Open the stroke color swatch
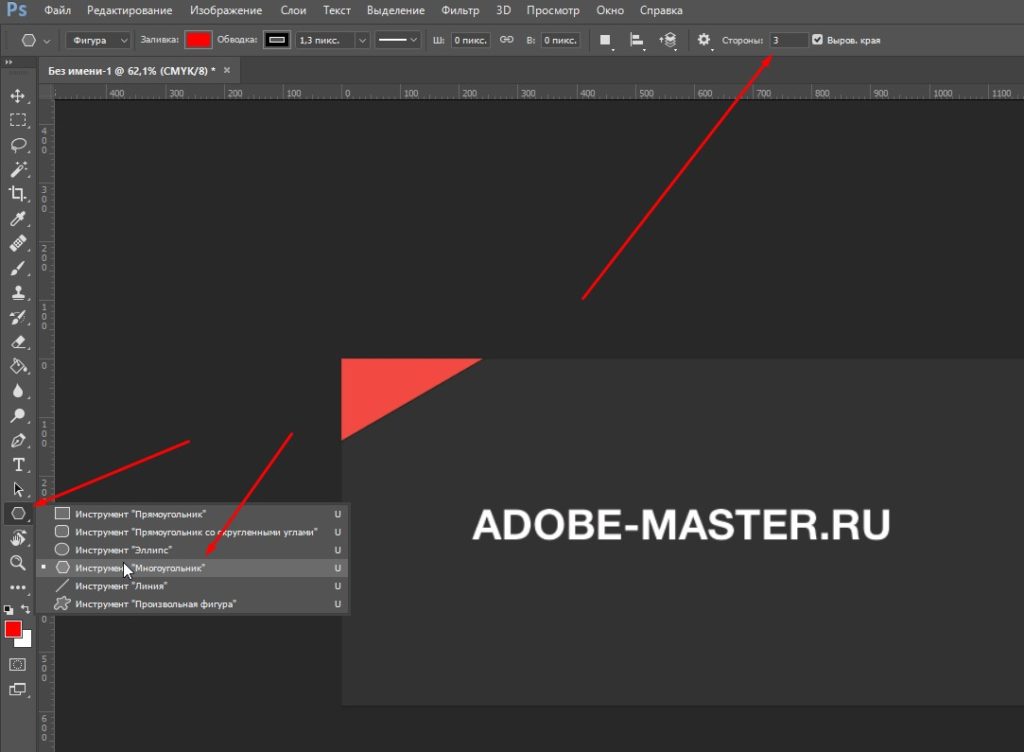This screenshot has height=752, width=1024. (x=277, y=40)
